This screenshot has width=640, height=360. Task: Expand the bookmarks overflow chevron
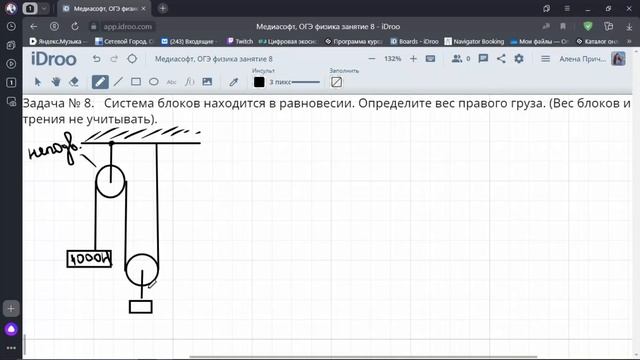[629, 41]
